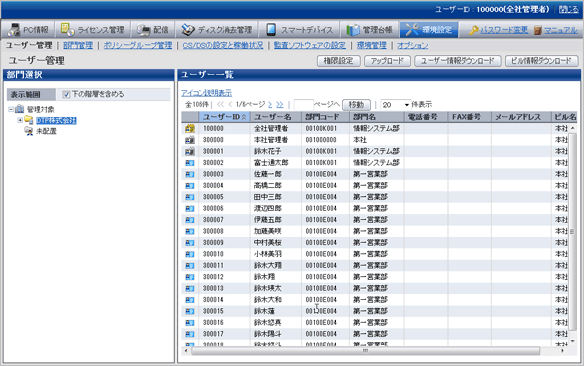Click user icon for row 300010
This screenshot has width=584, height=366.
[x=190, y=254]
